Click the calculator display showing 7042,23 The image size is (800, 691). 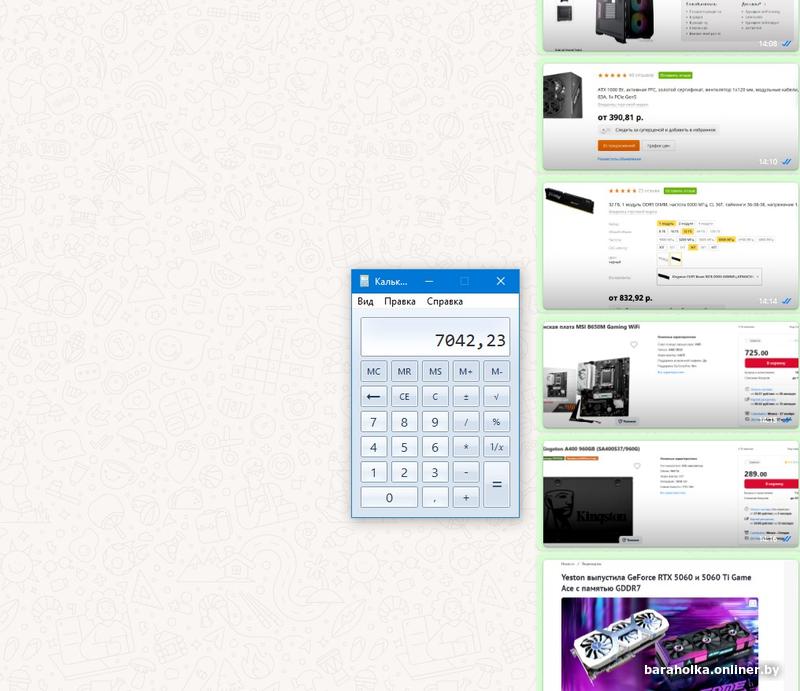pos(435,337)
